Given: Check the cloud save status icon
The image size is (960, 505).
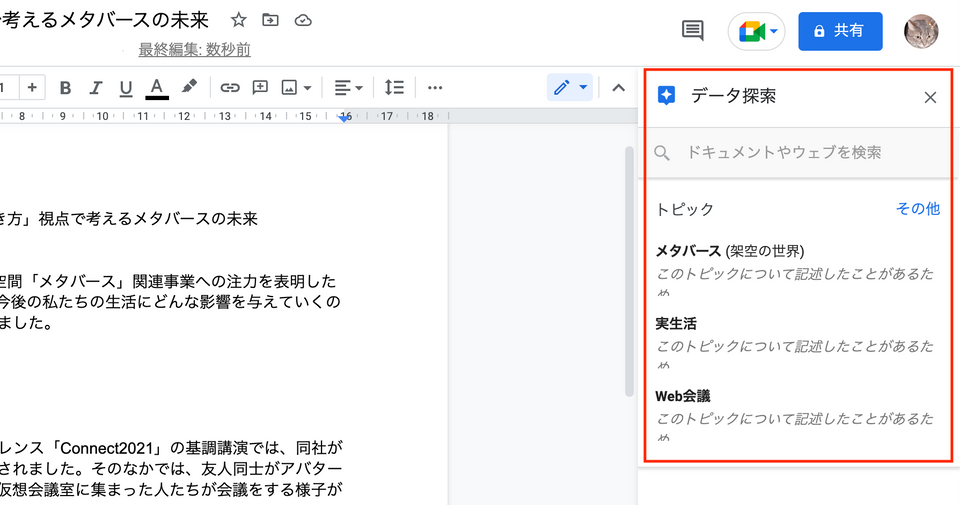Looking at the screenshot, I should (303, 21).
